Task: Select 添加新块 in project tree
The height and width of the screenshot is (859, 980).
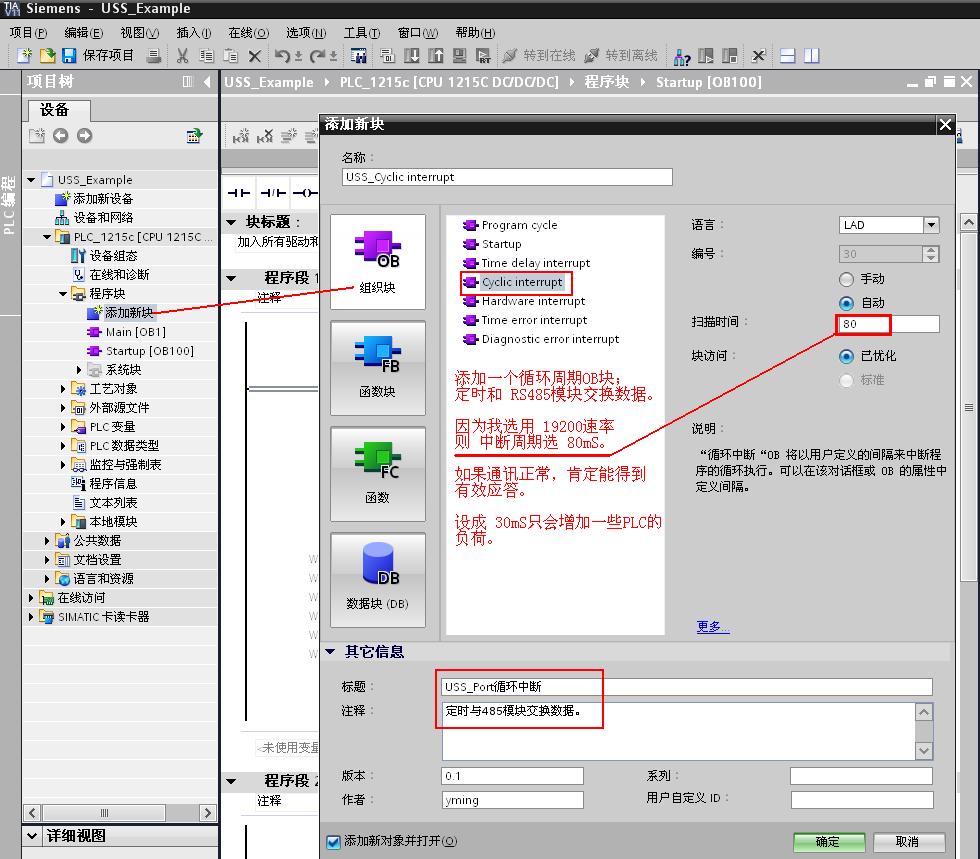Action: (x=129, y=313)
